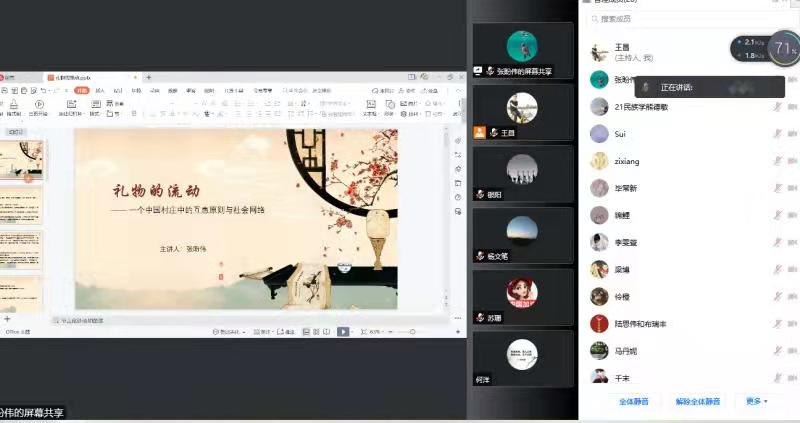Open the 更多 dropdown in members panel

pos(756,401)
